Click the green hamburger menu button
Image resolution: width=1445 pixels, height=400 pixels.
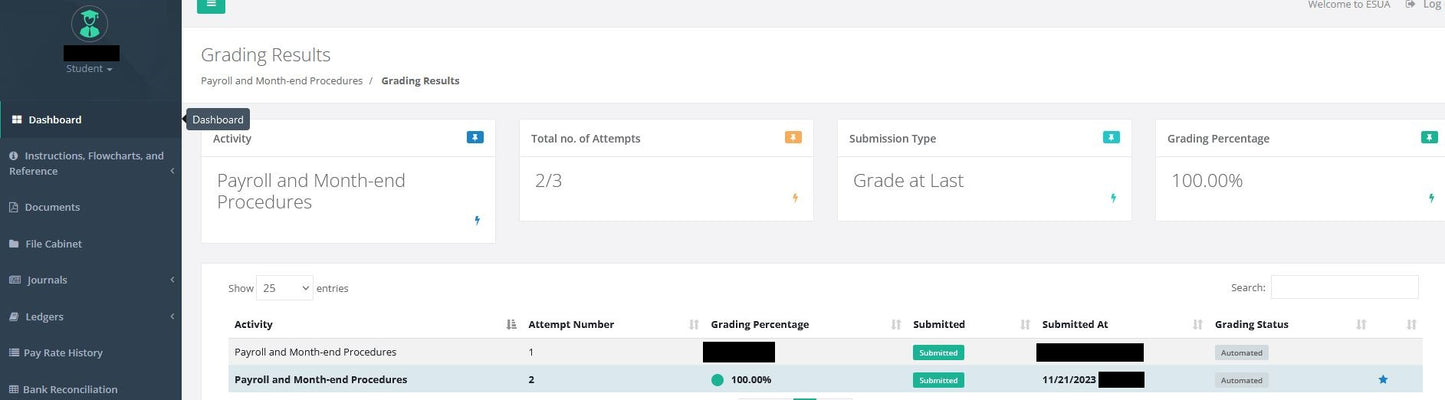click(211, 5)
